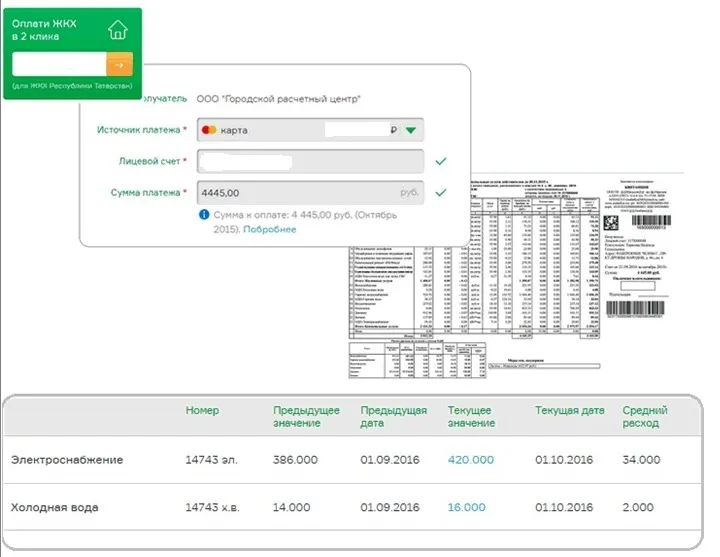This screenshot has width=720, height=557.
Task: Click the Текущее значение column header
Action: 472,417
